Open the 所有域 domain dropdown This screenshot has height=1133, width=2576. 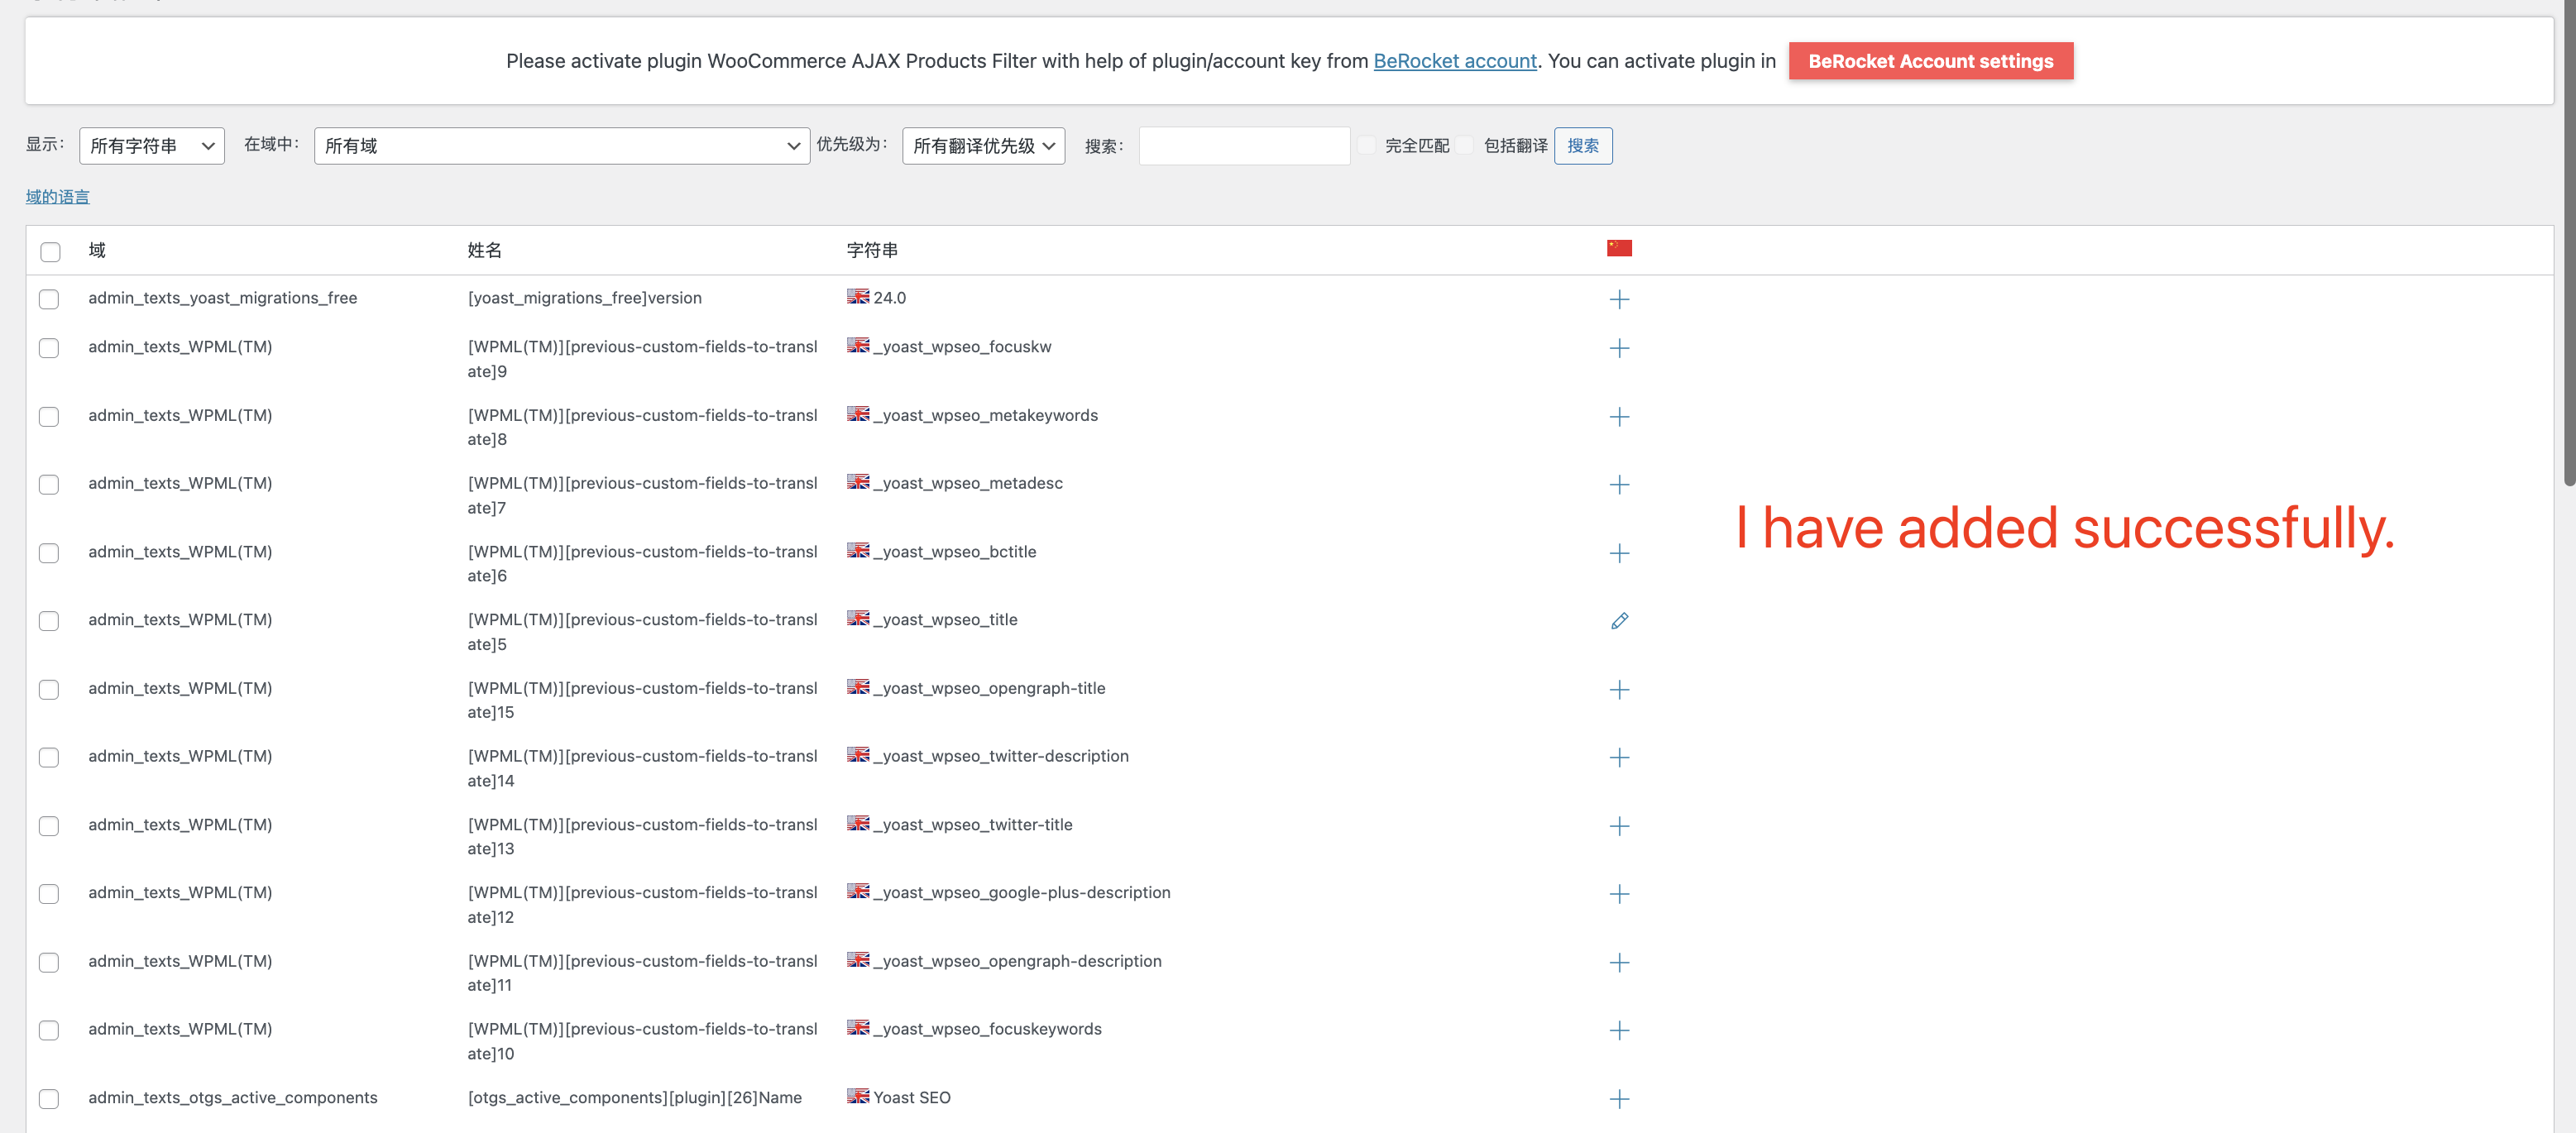(x=562, y=146)
